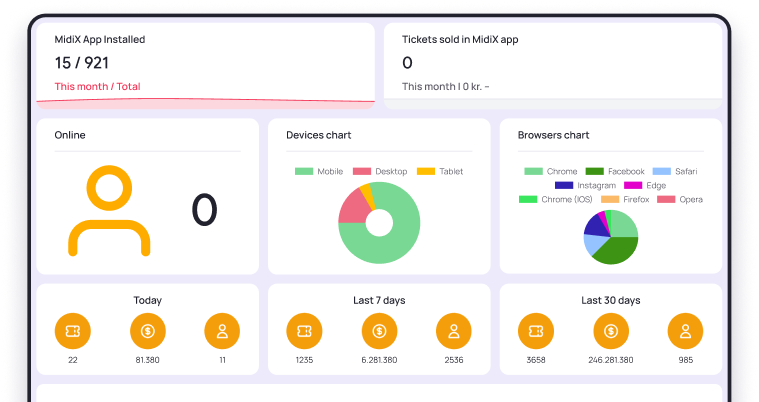Click the value 1235
Screen dimensions: 759x402
pyautogui.click(x=304, y=360)
